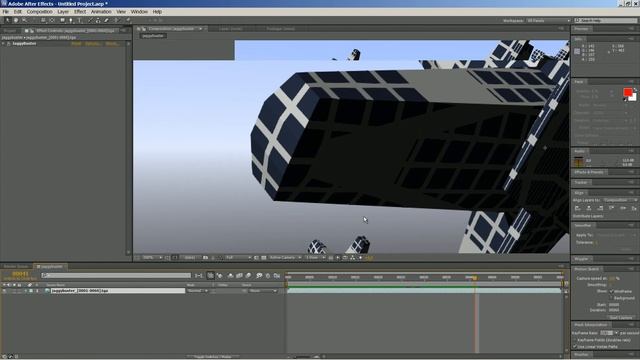The height and width of the screenshot is (360, 640).
Task: Open the layer's Normal blending mode dropdown
Action: [197, 291]
